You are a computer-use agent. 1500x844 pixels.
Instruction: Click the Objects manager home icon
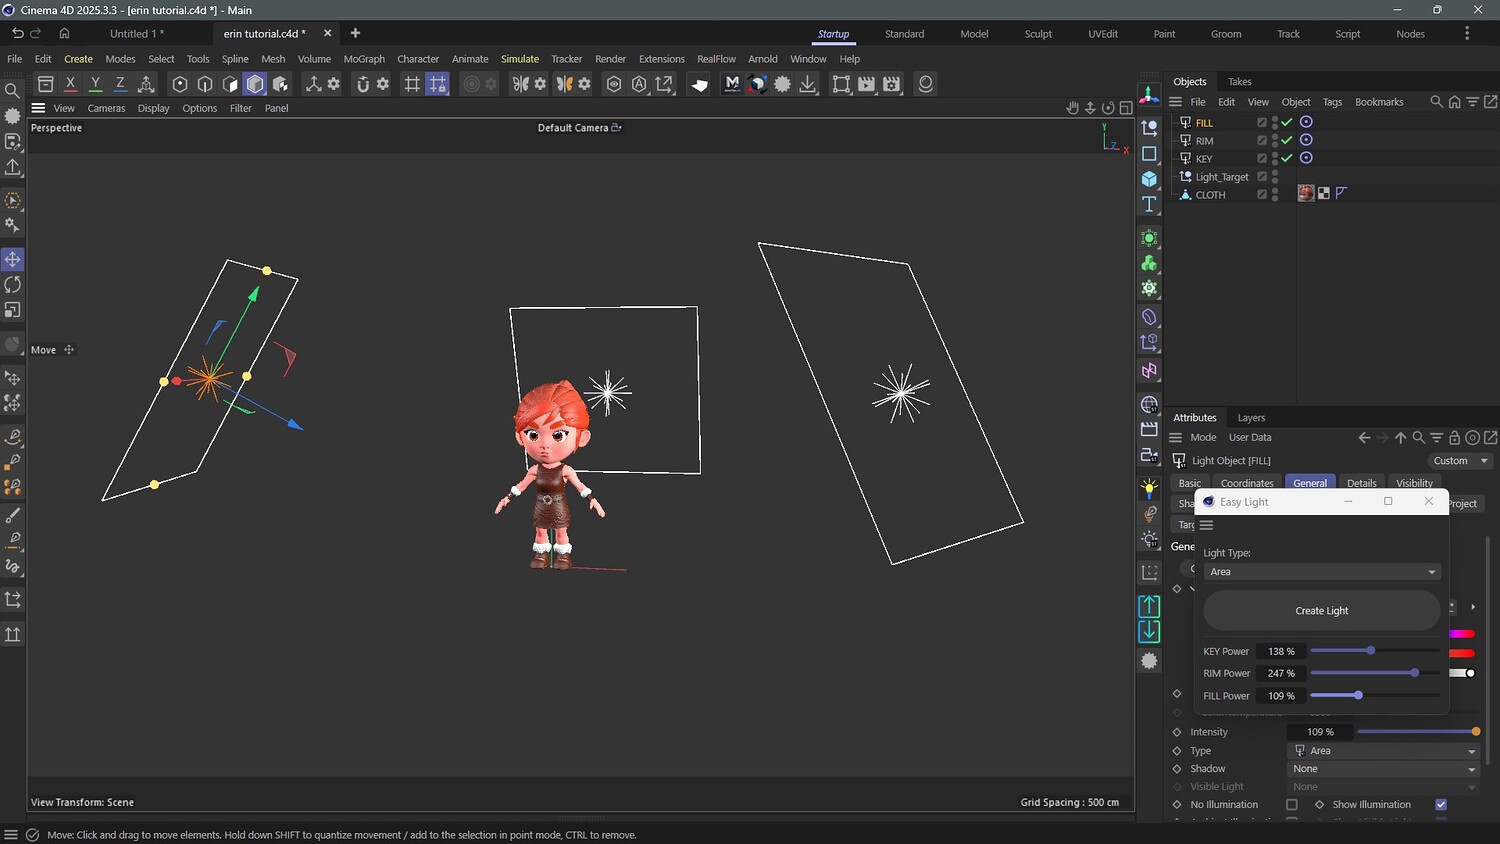point(1455,102)
